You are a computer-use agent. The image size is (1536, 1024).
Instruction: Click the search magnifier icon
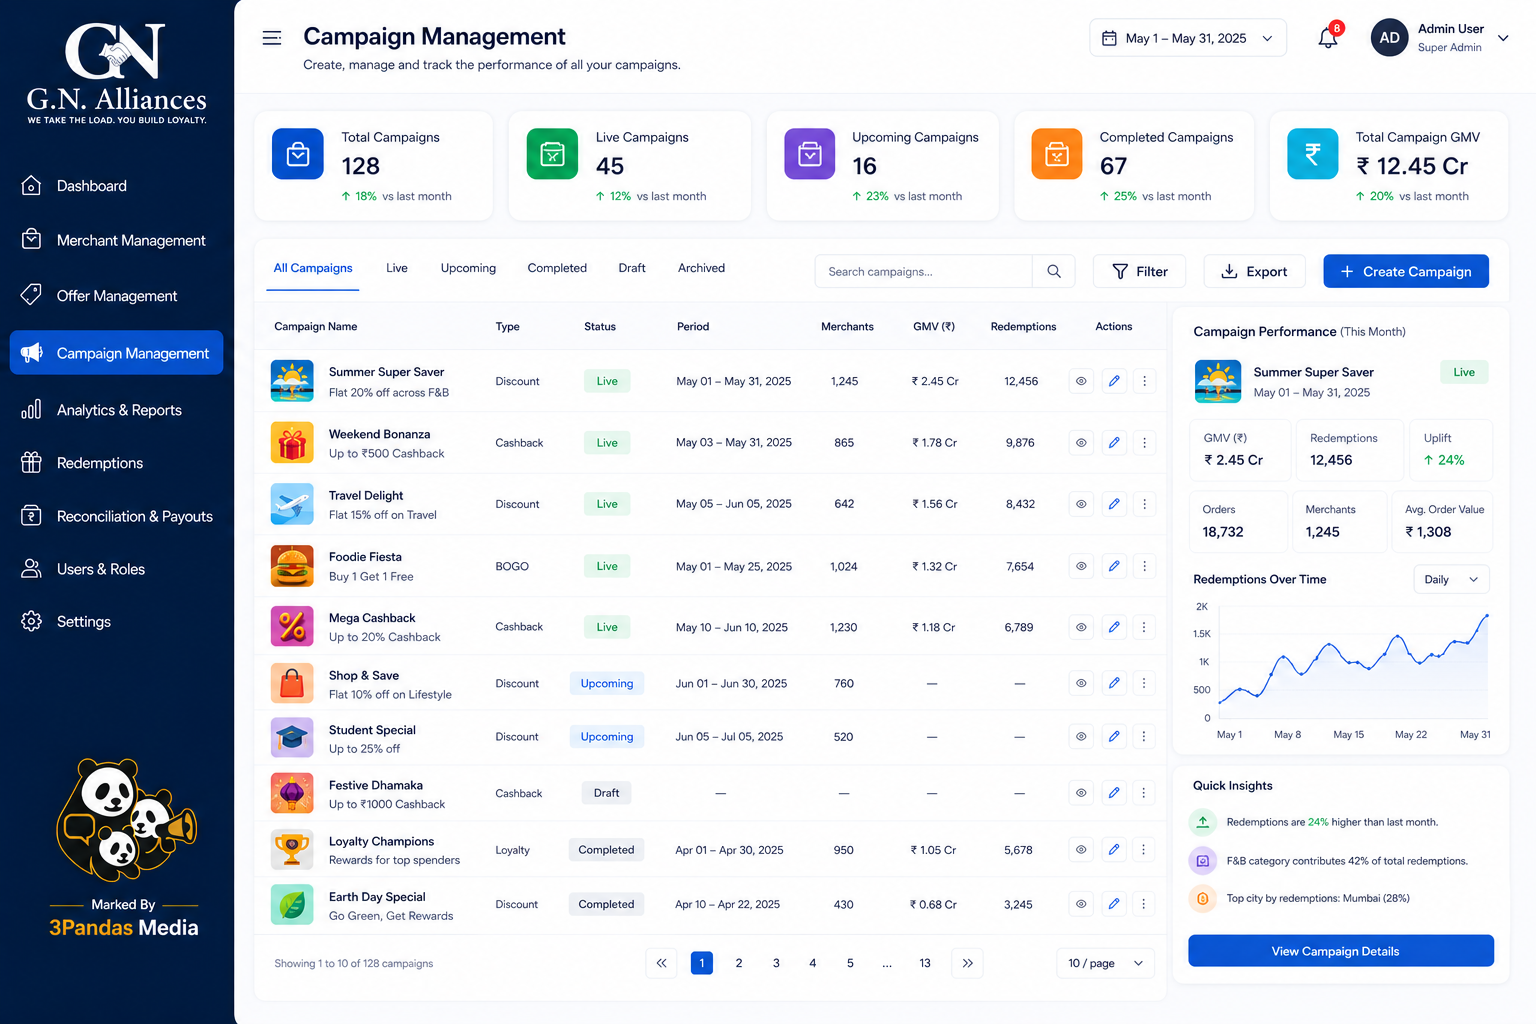[x=1054, y=271]
